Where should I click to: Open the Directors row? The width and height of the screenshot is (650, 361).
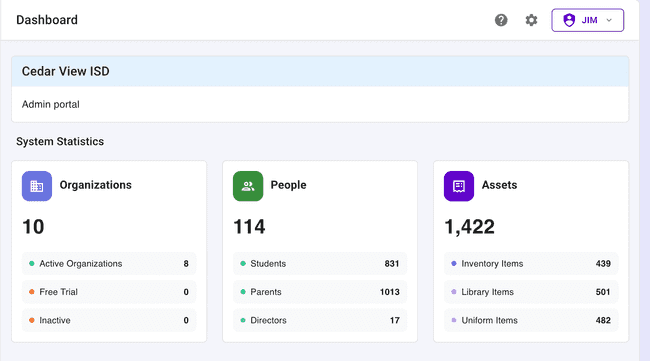pos(320,320)
